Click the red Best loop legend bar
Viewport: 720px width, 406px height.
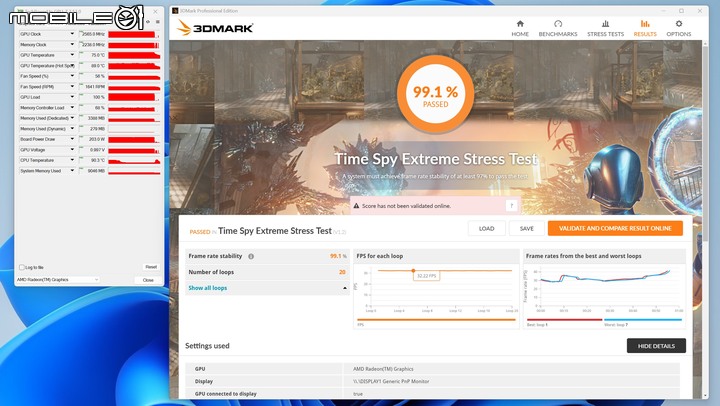click(x=564, y=320)
